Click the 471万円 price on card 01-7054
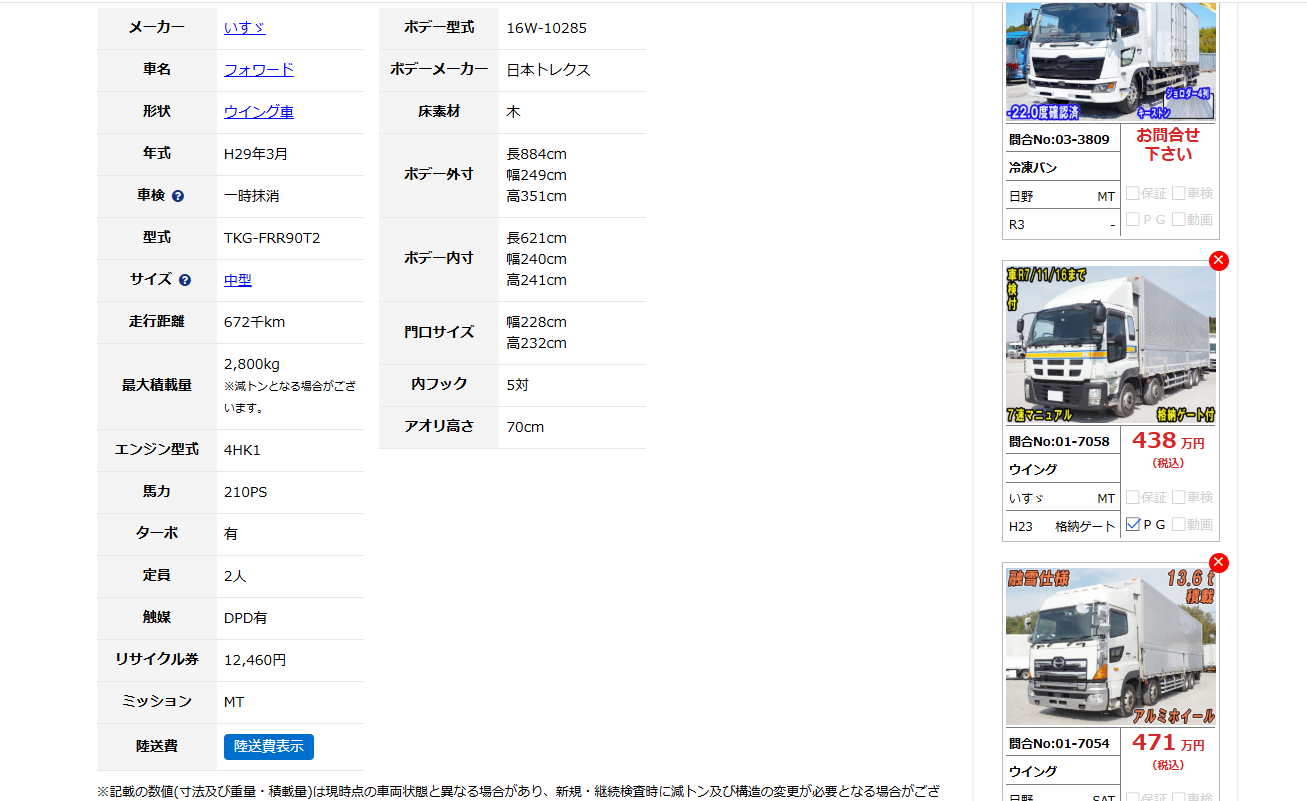Image resolution: width=1307 pixels, height=801 pixels. tap(1168, 743)
